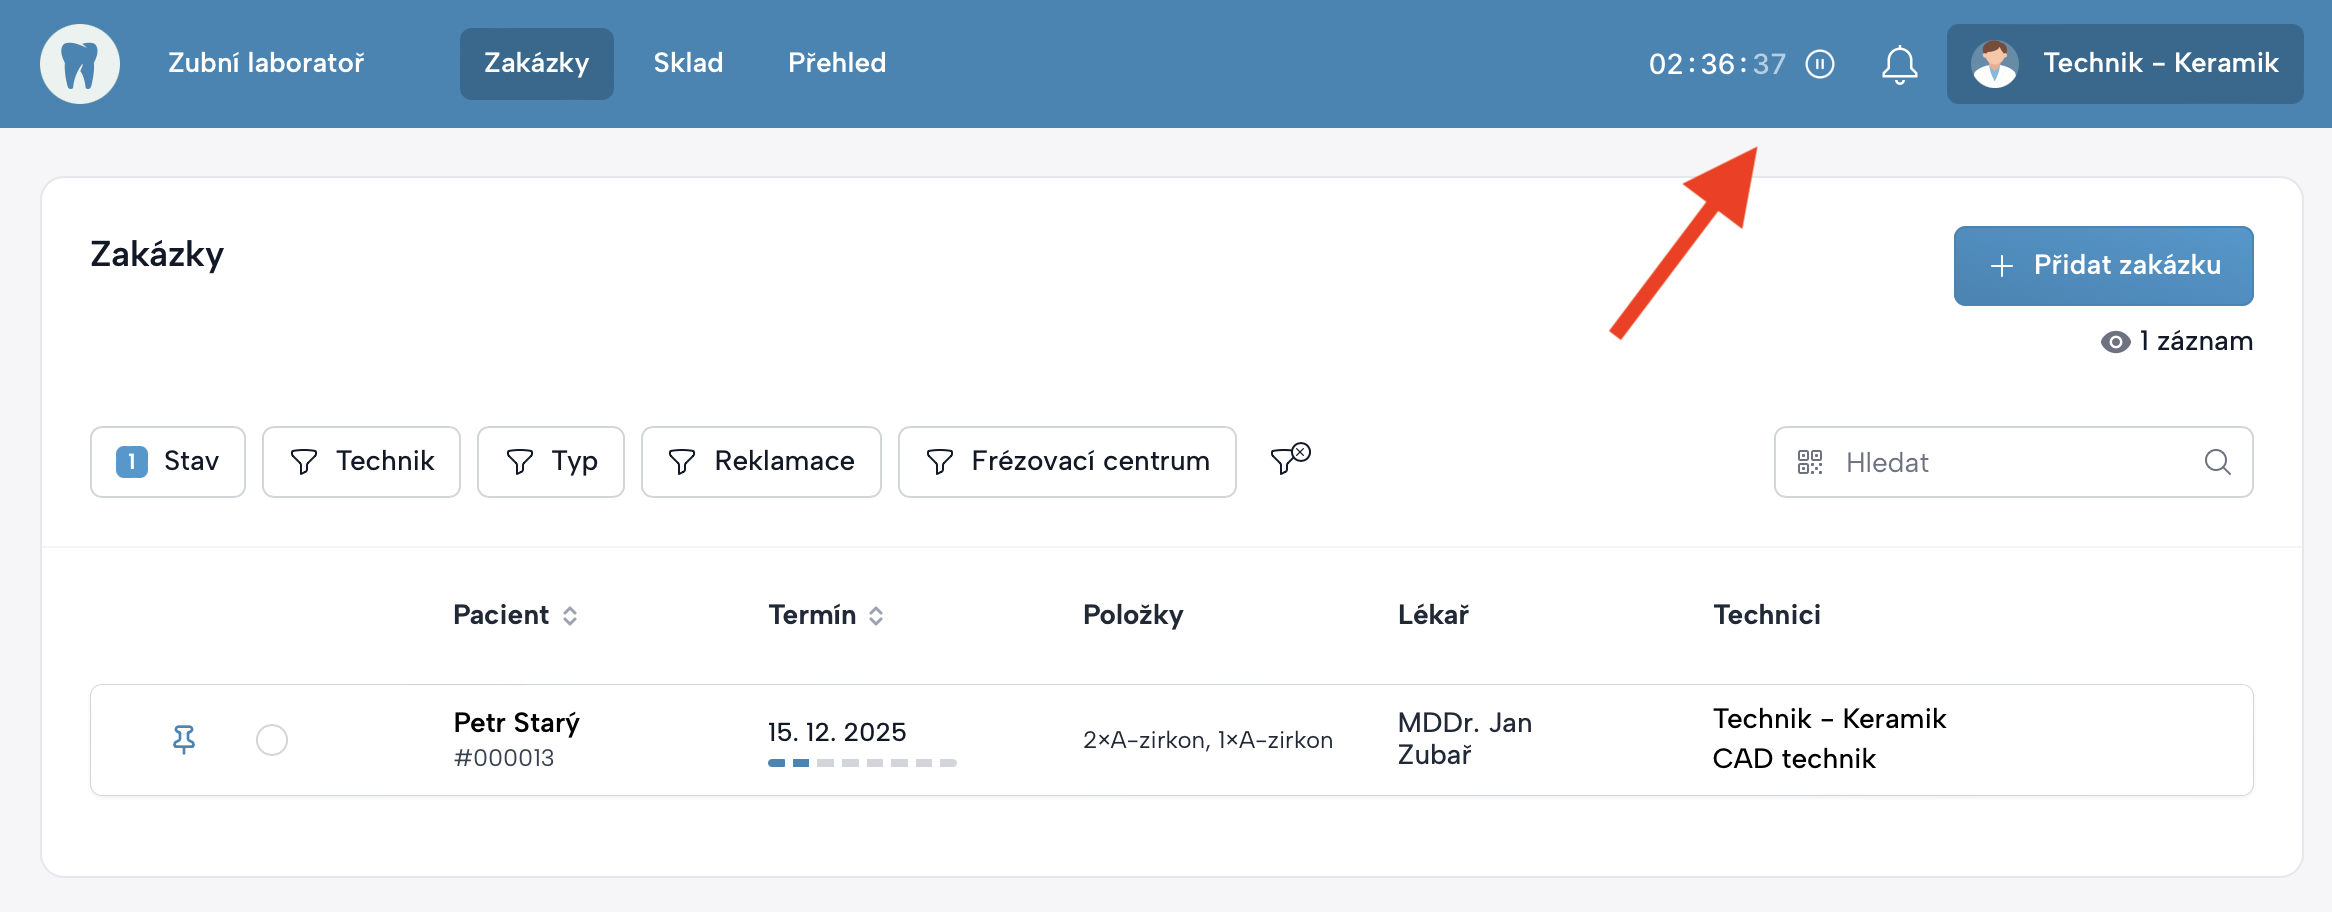Click the order progress bar under 15. 12. 2025
This screenshot has width=2332, height=912.
[862, 763]
